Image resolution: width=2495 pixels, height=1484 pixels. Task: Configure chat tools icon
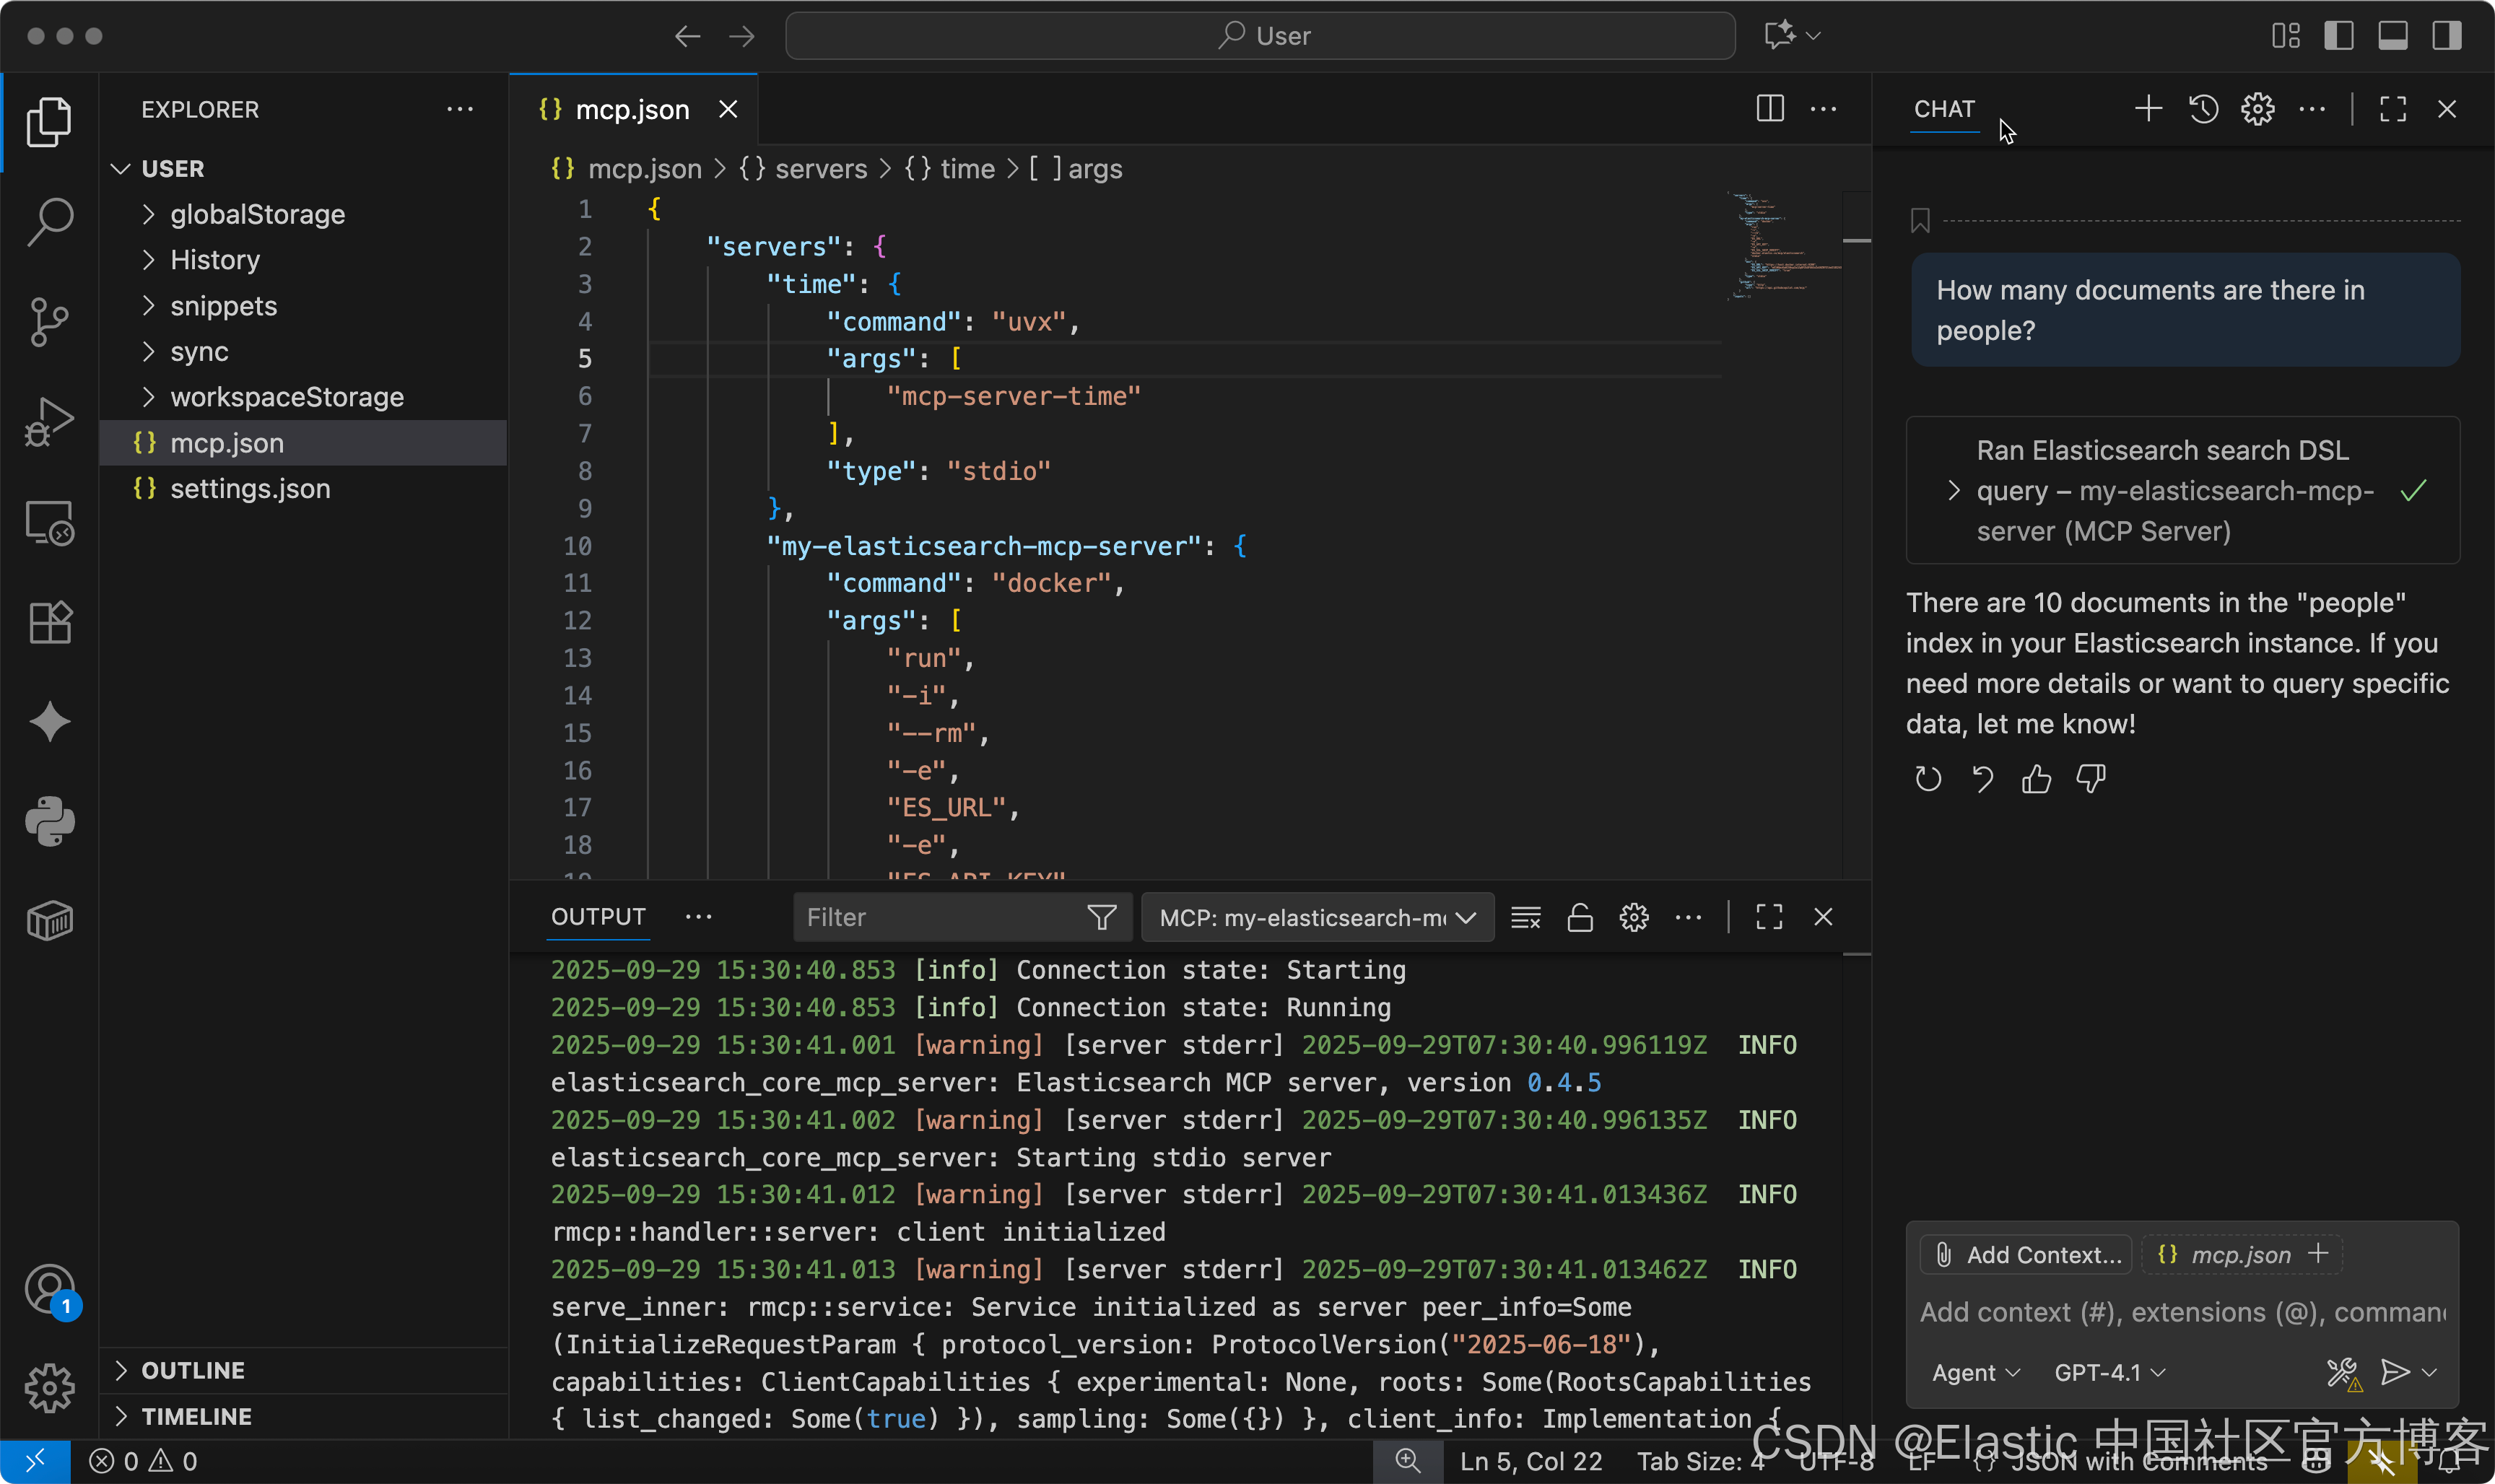click(x=2343, y=1373)
